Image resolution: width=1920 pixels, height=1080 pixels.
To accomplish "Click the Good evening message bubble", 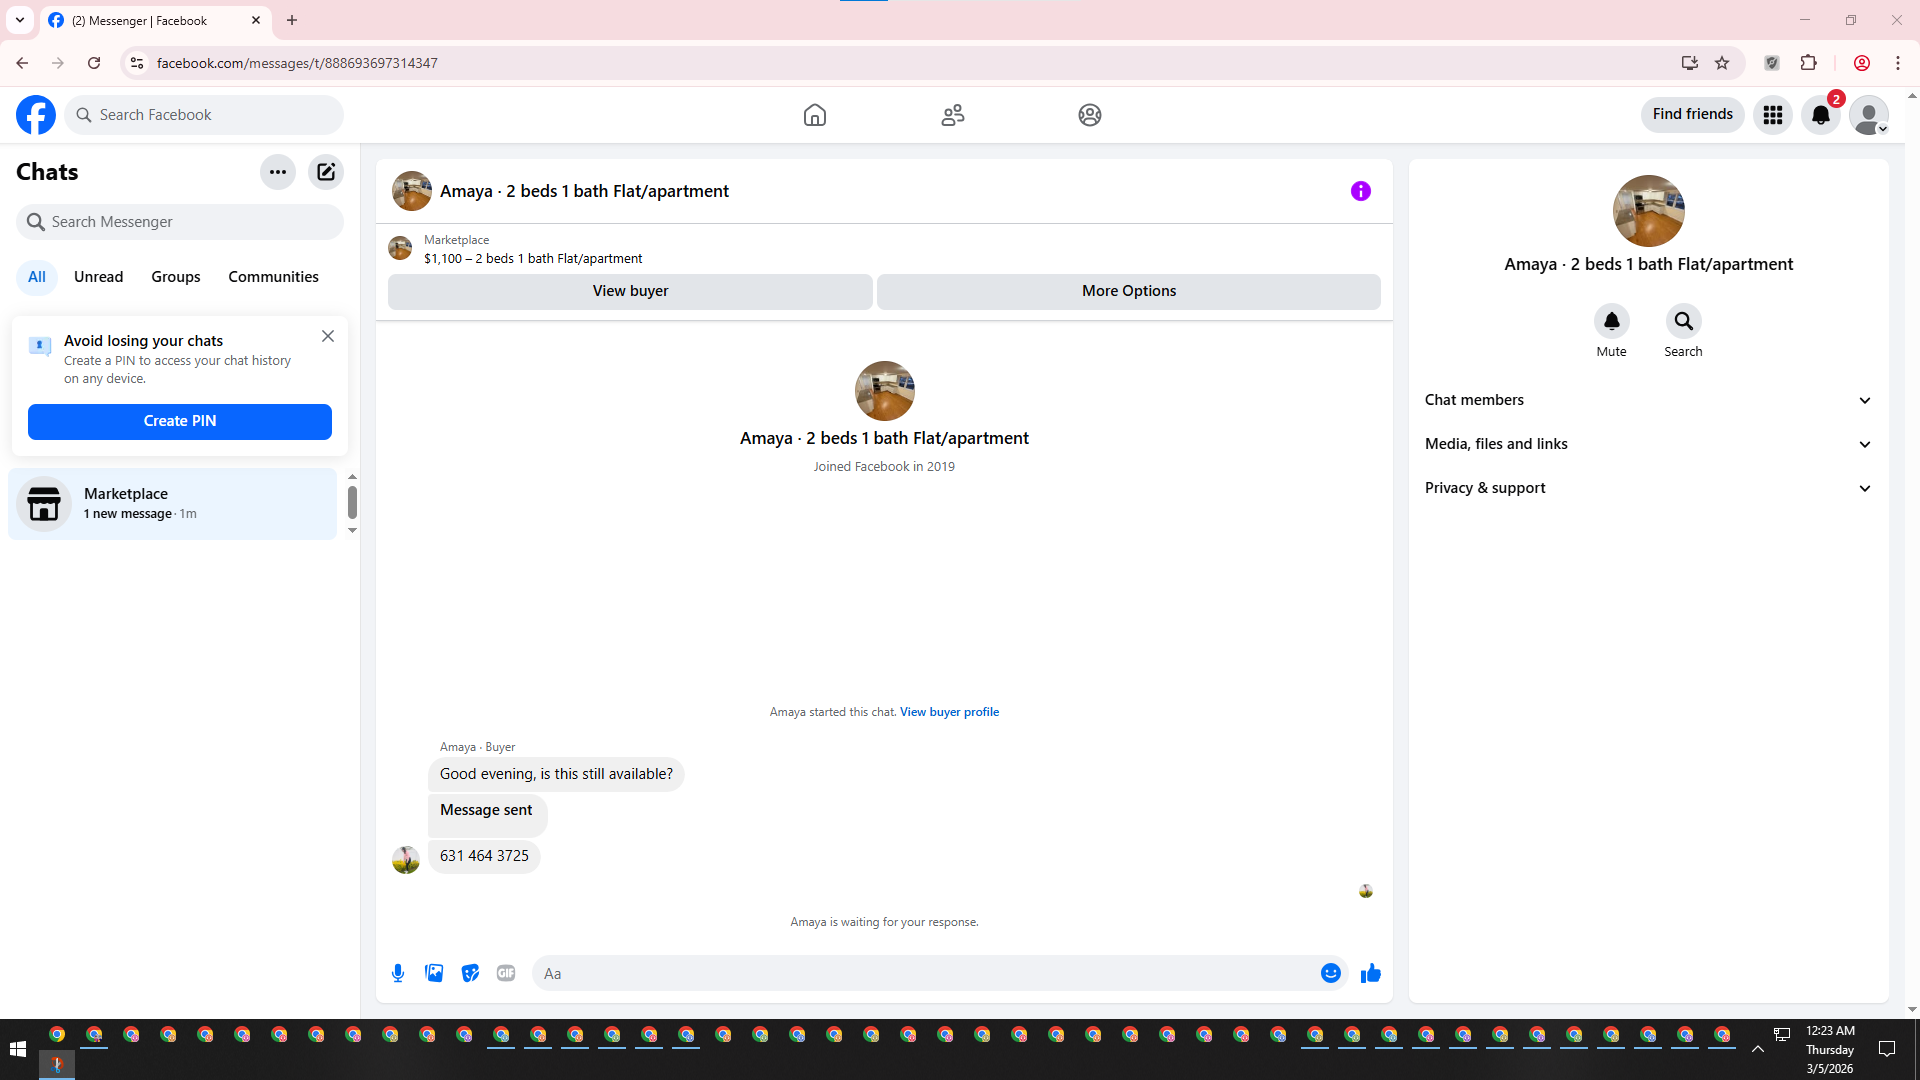I will click(x=556, y=774).
